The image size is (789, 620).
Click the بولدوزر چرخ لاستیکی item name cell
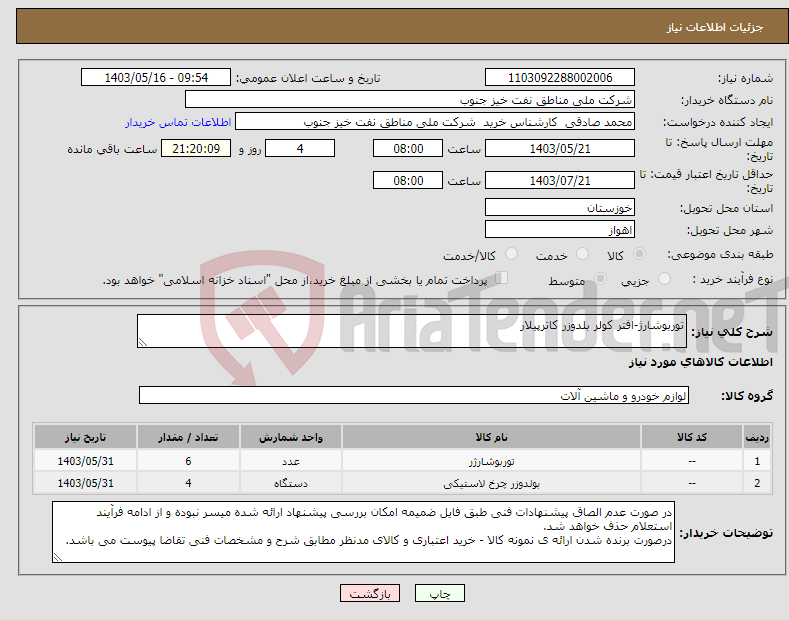(x=491, y=483)
